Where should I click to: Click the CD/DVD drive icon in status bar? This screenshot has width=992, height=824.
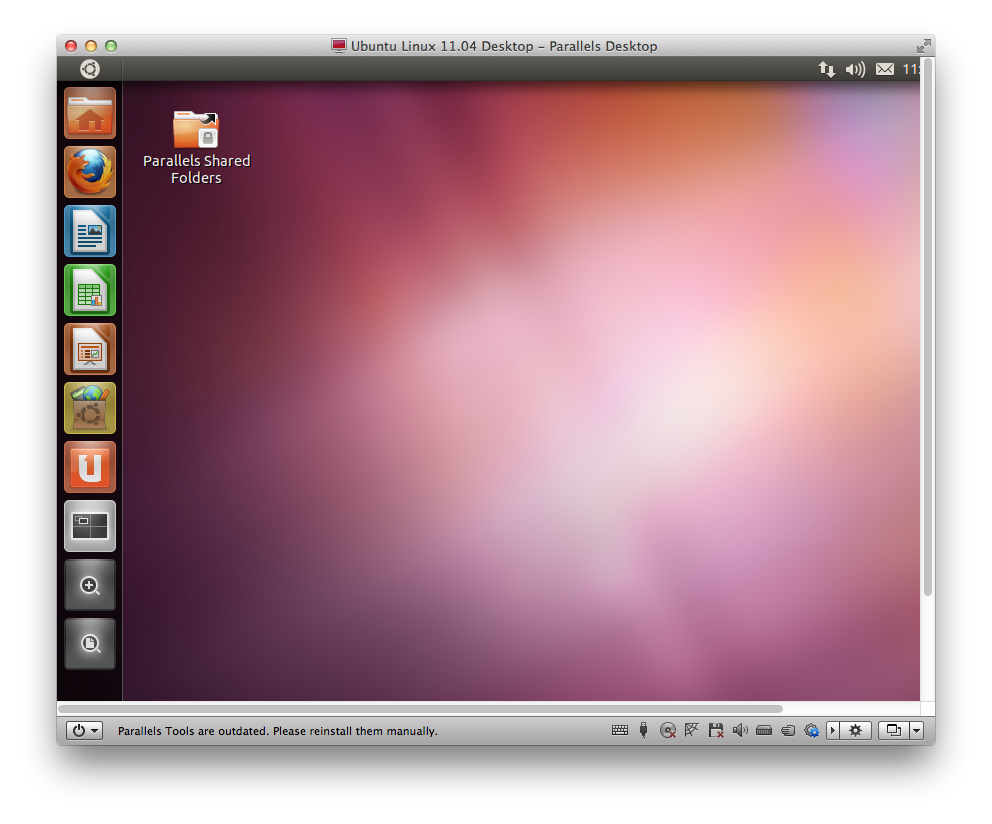click(667, 730)
